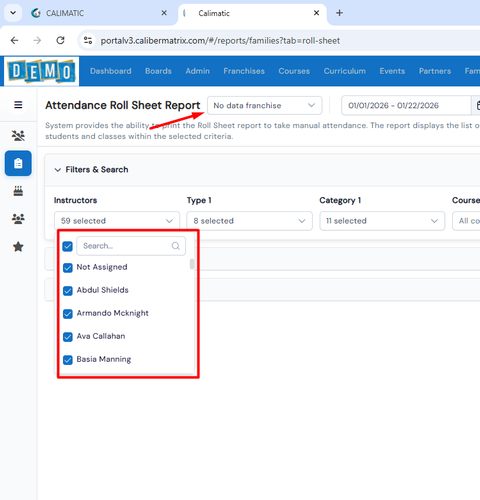Select the highlighted roll sheet clipboard icon
480x500 pixels.
coord(18,163)
